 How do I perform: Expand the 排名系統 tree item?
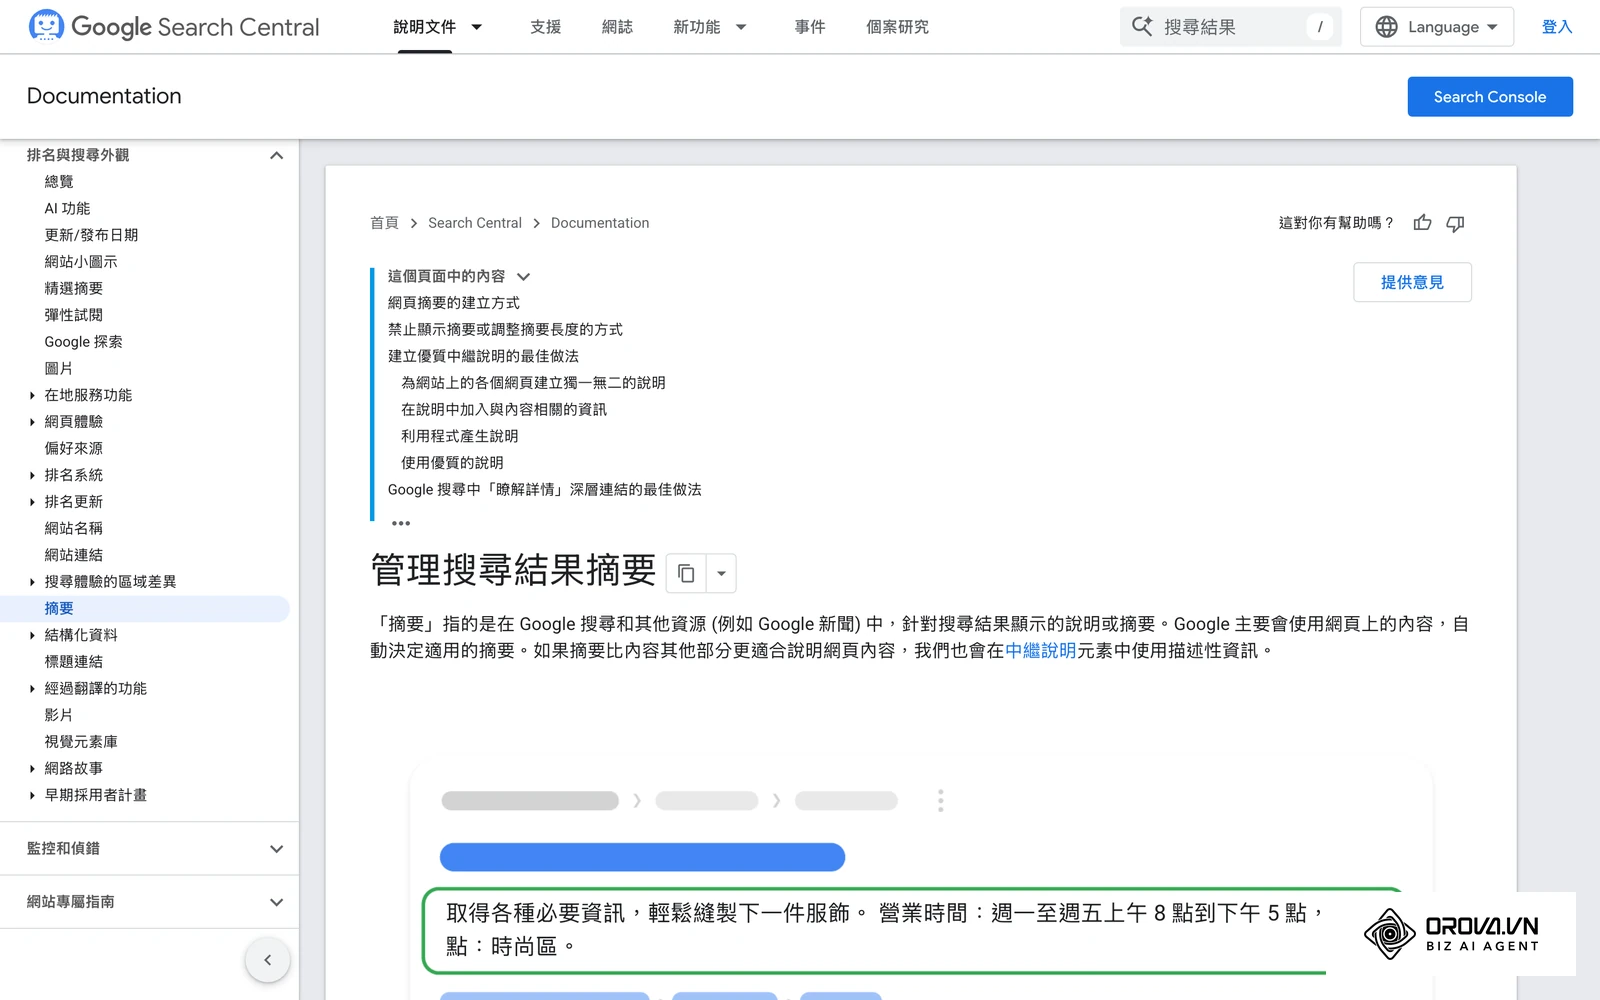tap(32, 475)
